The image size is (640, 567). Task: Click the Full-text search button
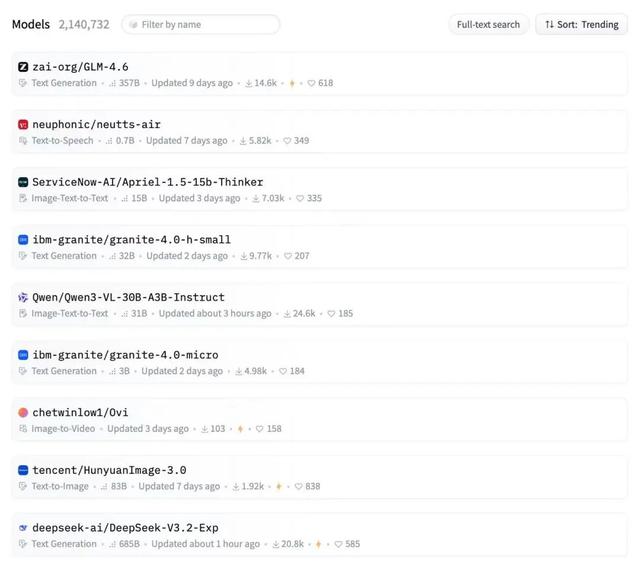pos(488,24)
